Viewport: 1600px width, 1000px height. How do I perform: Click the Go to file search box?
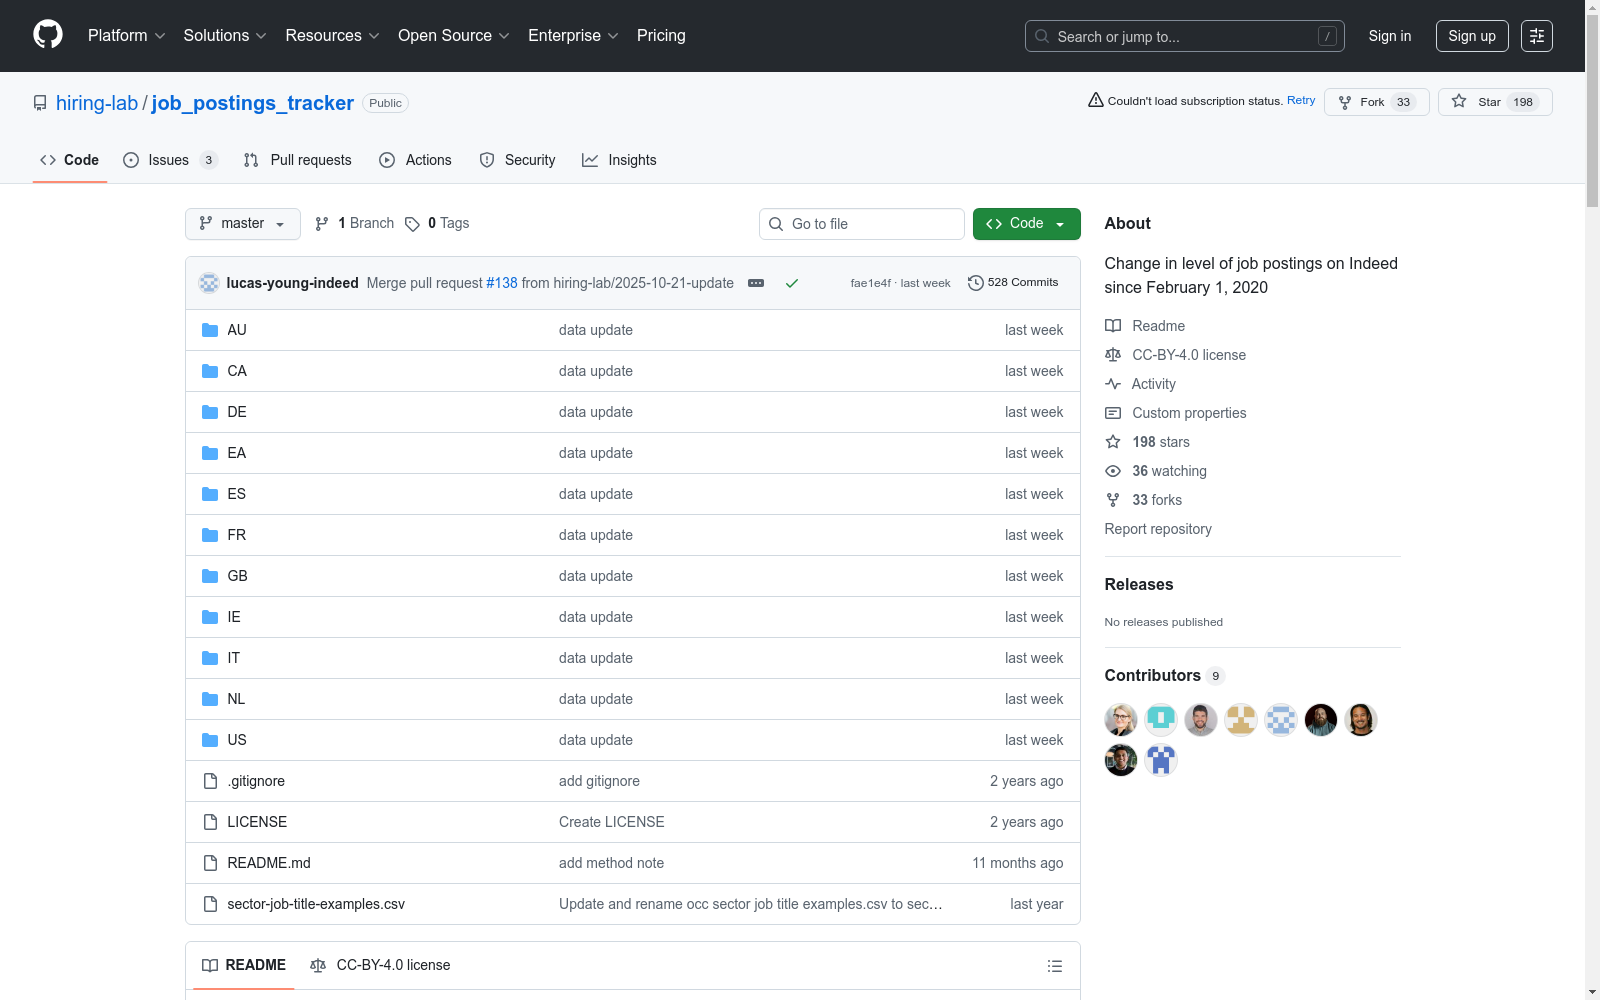tap(862, 224)
